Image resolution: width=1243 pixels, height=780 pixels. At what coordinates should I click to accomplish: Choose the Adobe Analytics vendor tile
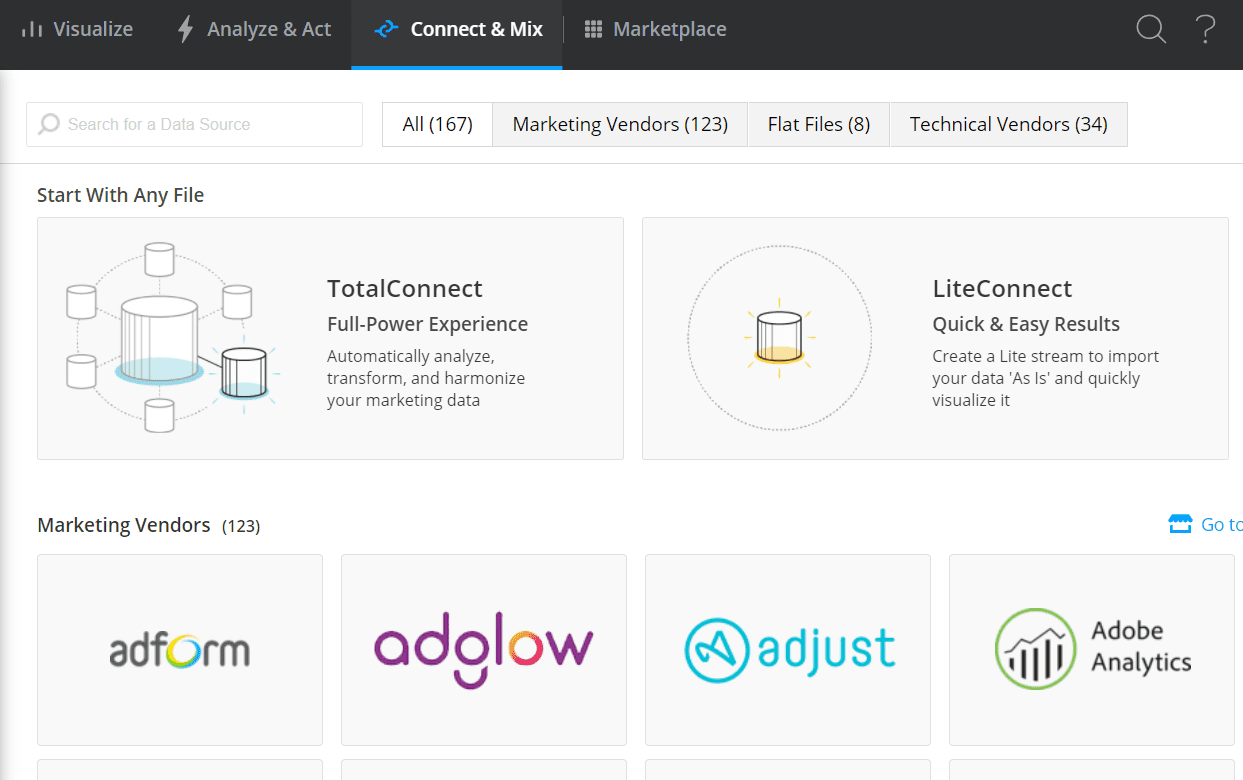click(x=1092, y=650)
